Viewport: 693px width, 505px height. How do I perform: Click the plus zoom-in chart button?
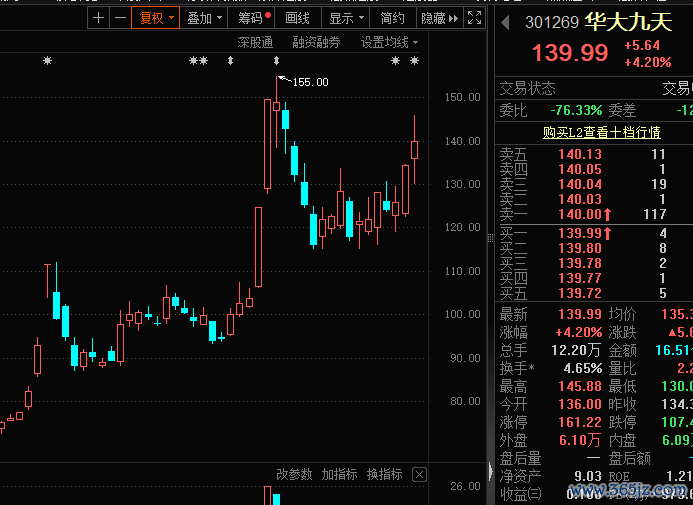(98, 18)
